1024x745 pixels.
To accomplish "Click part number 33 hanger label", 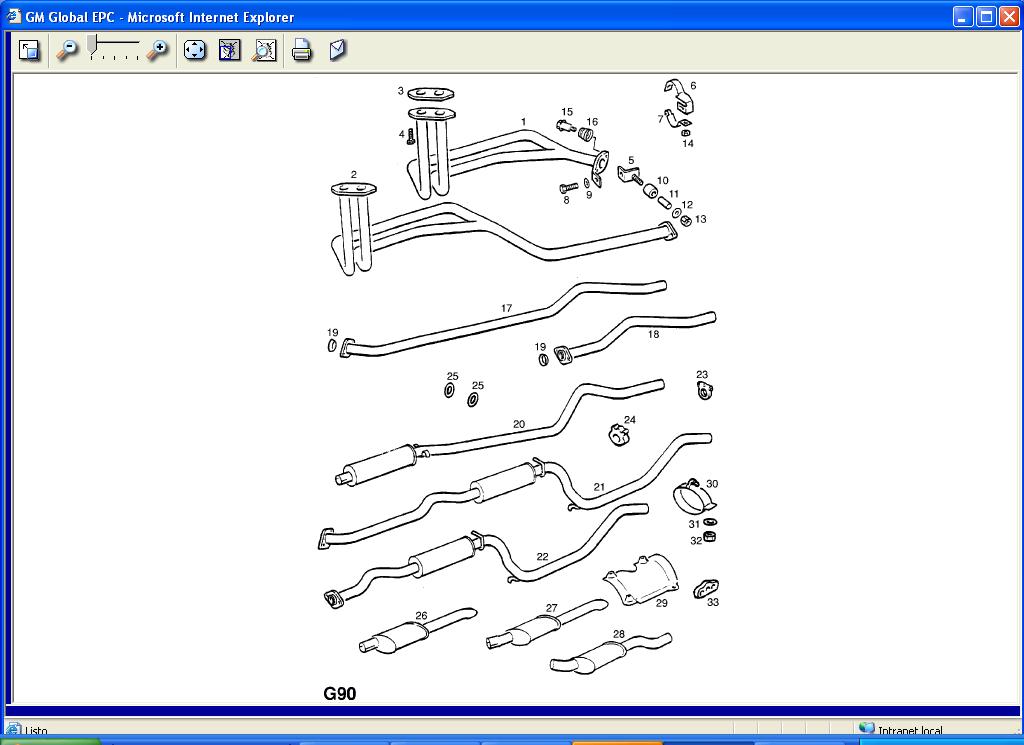I will point(713,603).
